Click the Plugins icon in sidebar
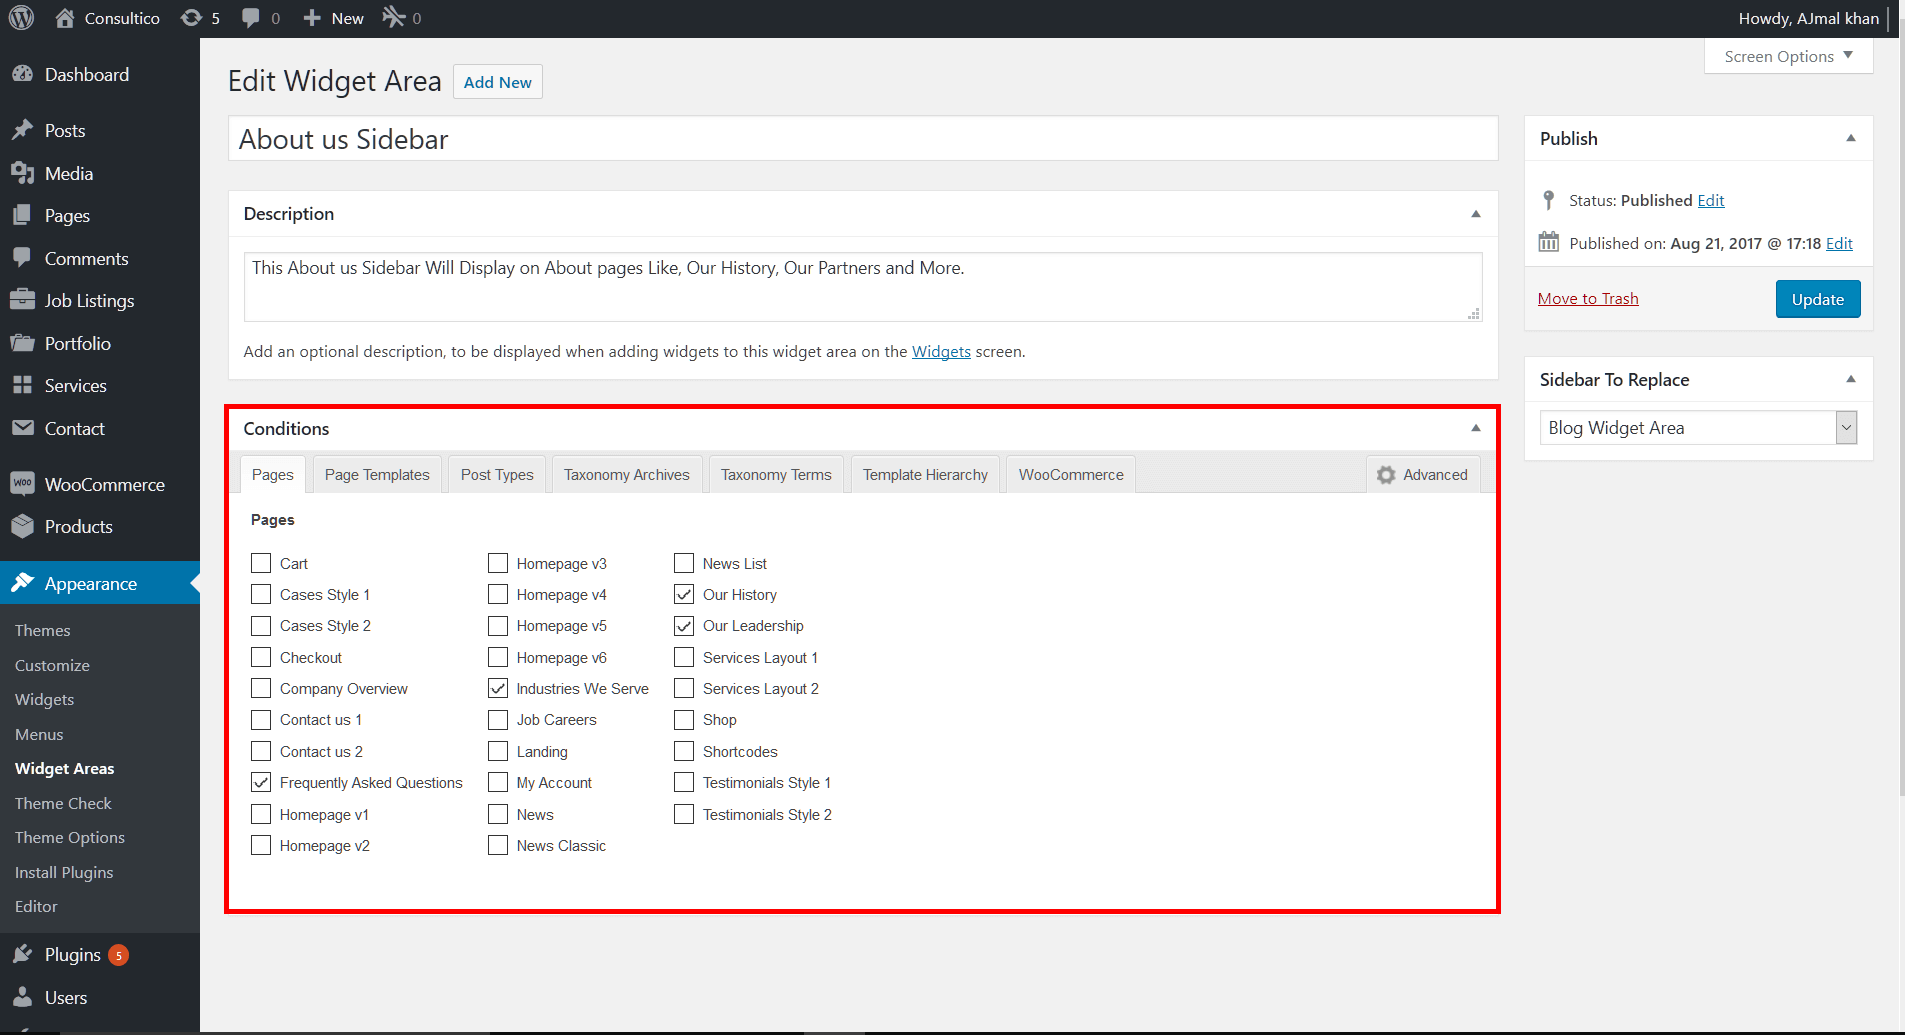 (x=22, y=955)
